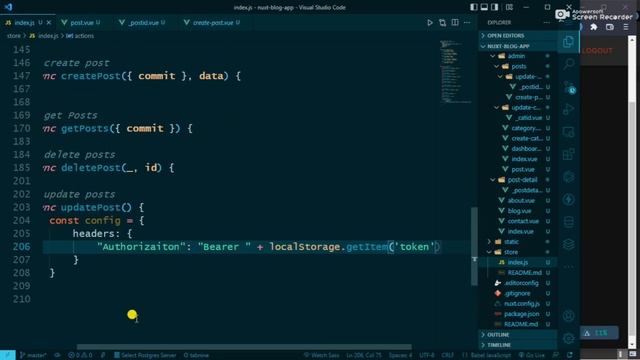
Task: Click Go Live in status bar
Action: [532, 355]
